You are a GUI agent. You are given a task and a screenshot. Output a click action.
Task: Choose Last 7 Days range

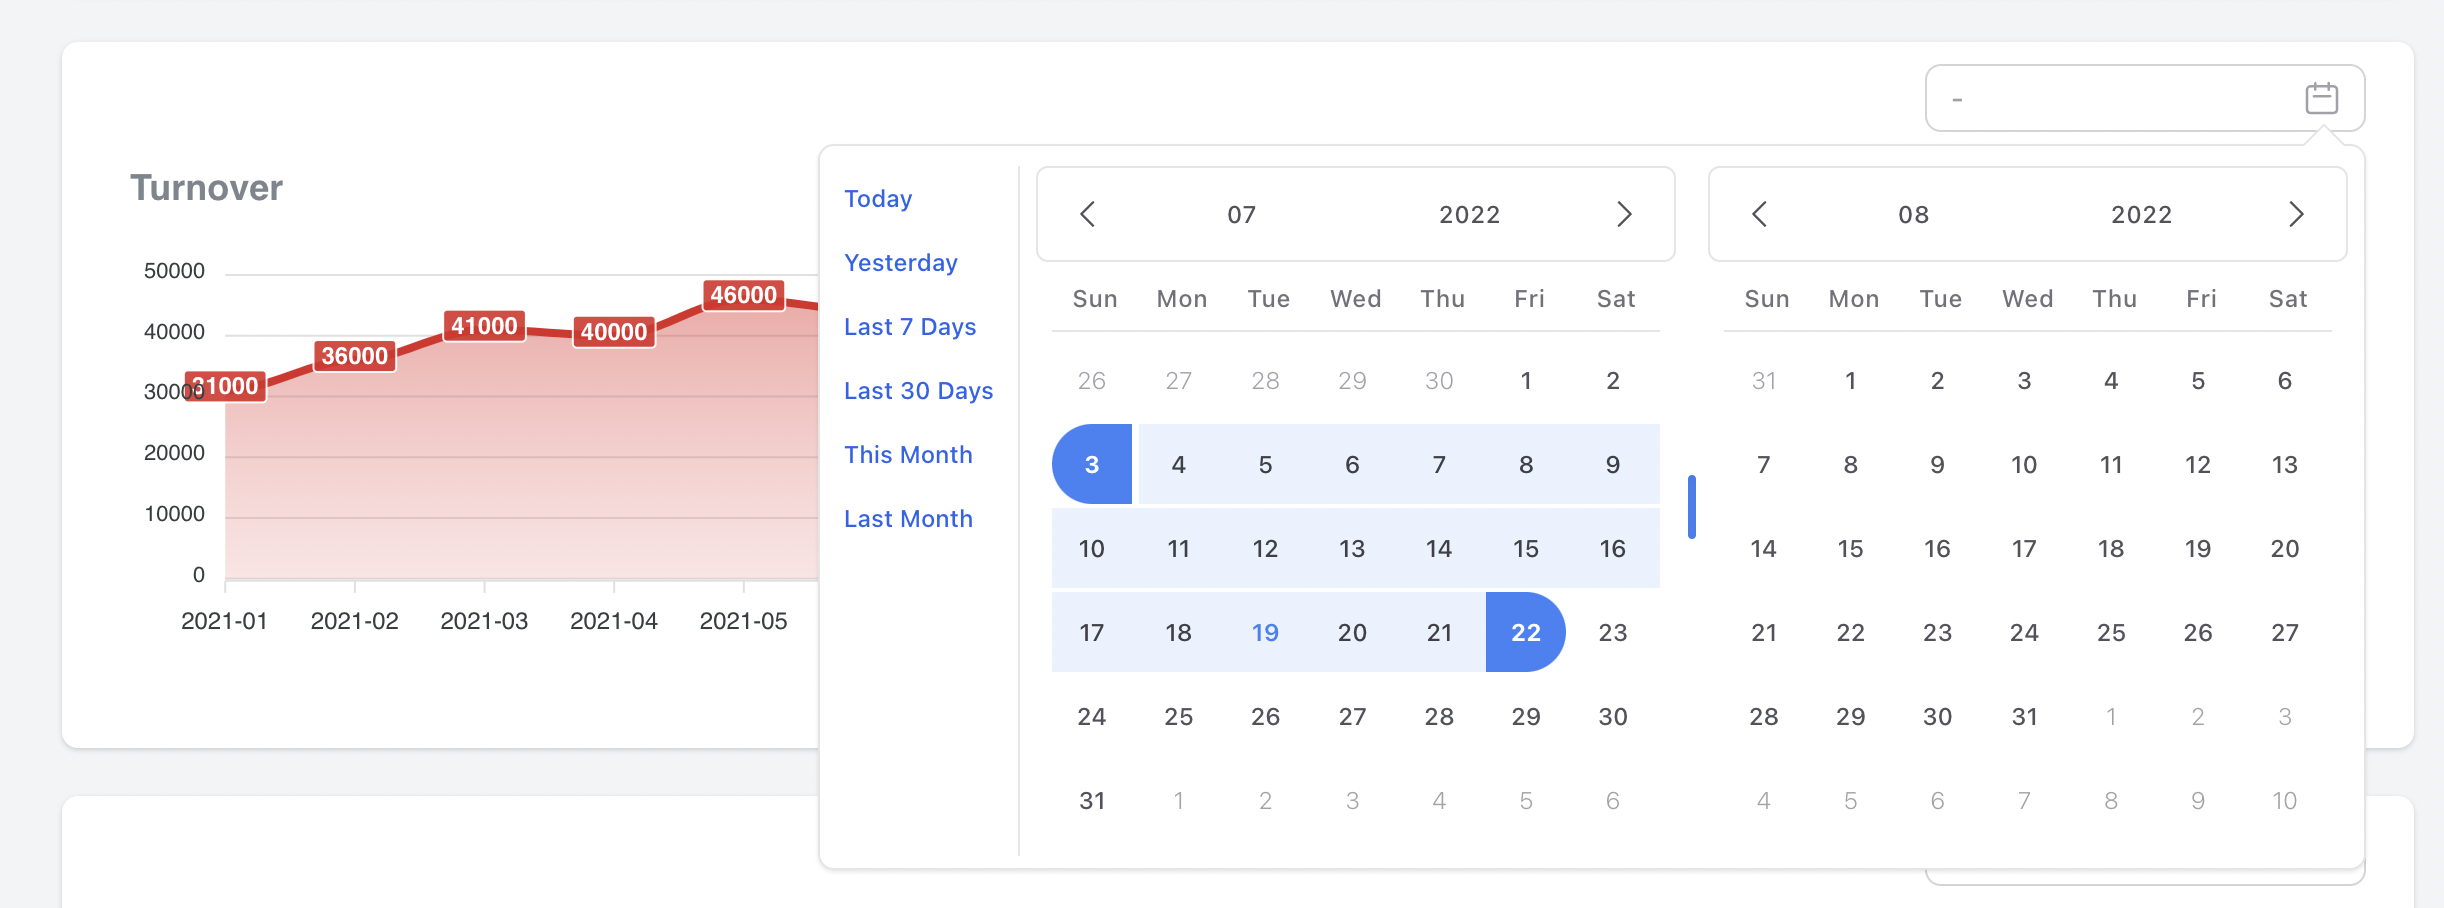tap(910, 327)
